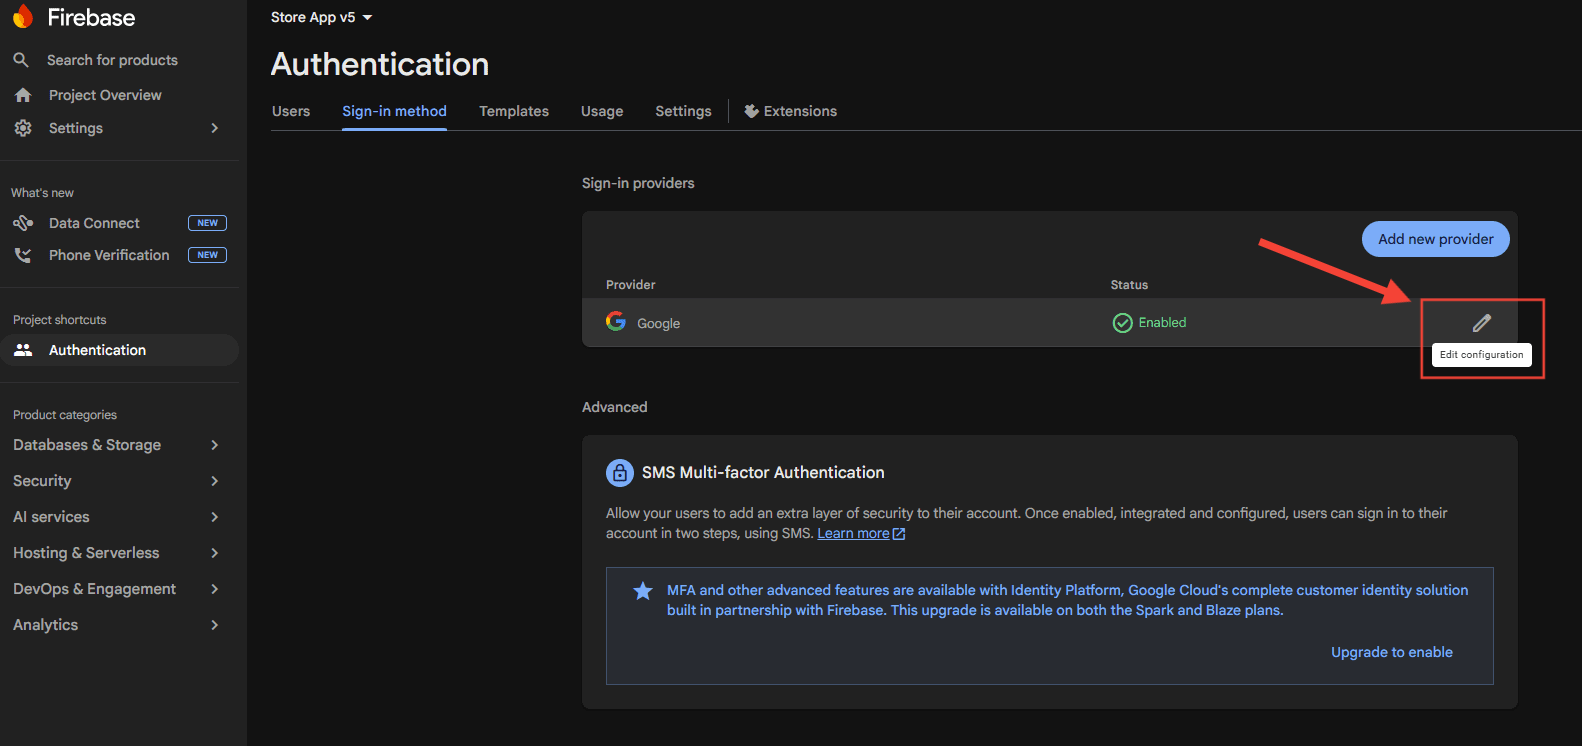Click the NEW badge beside Data Connect
This screenshot has height=746, width=1582.
[207, 223]
